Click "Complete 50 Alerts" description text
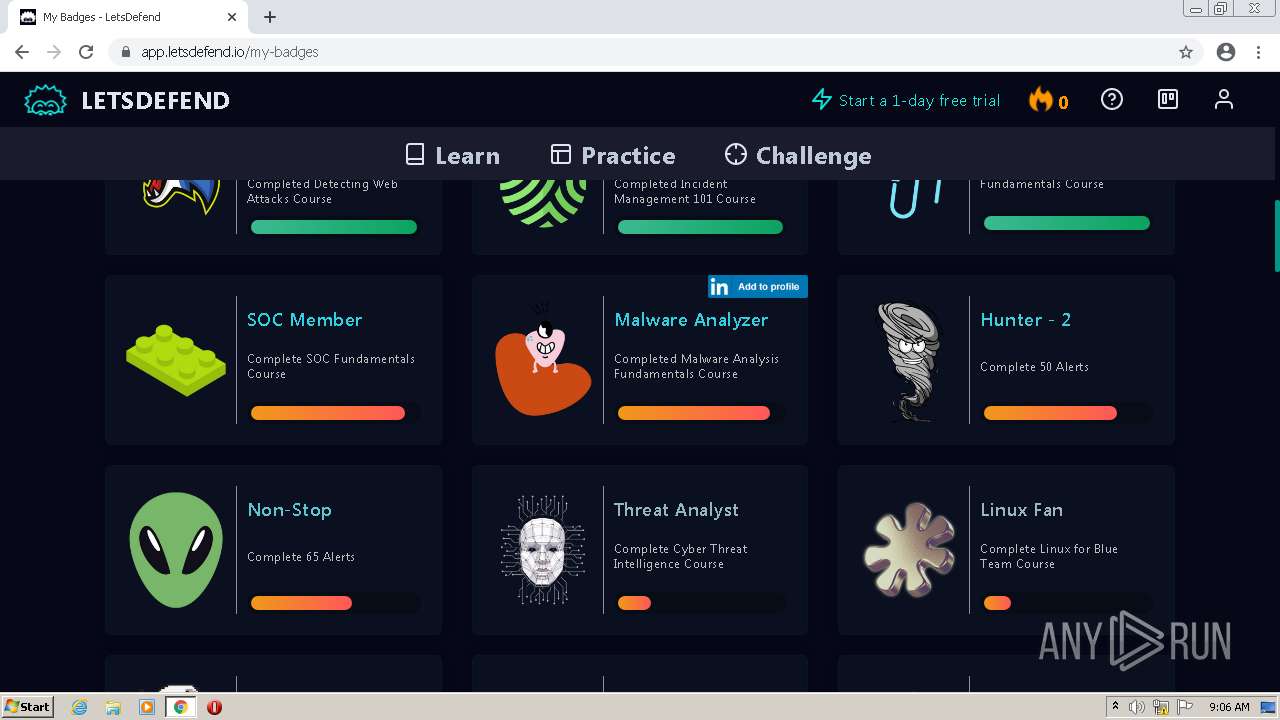 pos(1034,367)
